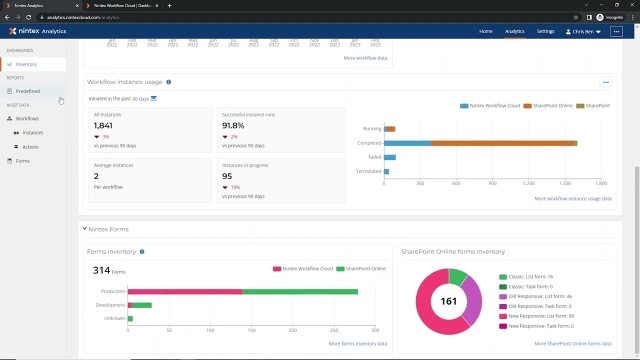
Task: Click info icon next to Workflow instance usage
Action: tap(169, 82)
